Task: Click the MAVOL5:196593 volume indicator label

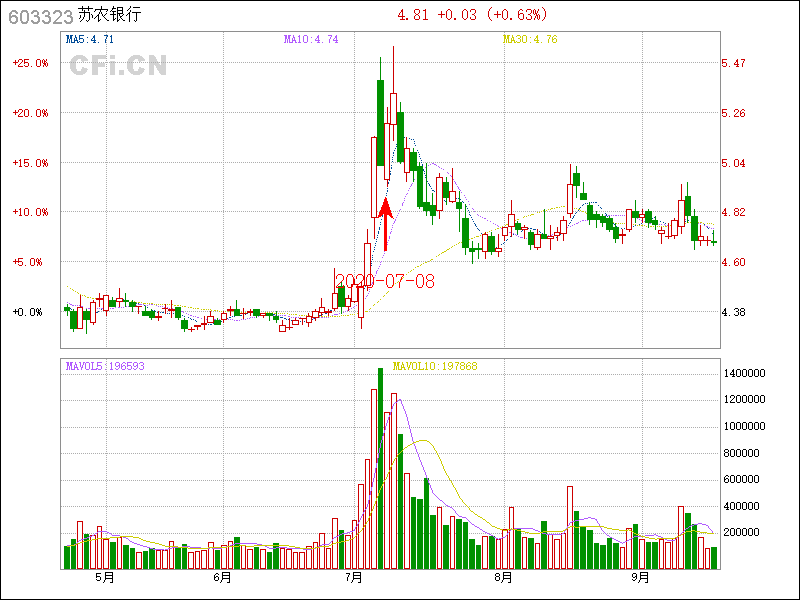Action: [105, 366]
